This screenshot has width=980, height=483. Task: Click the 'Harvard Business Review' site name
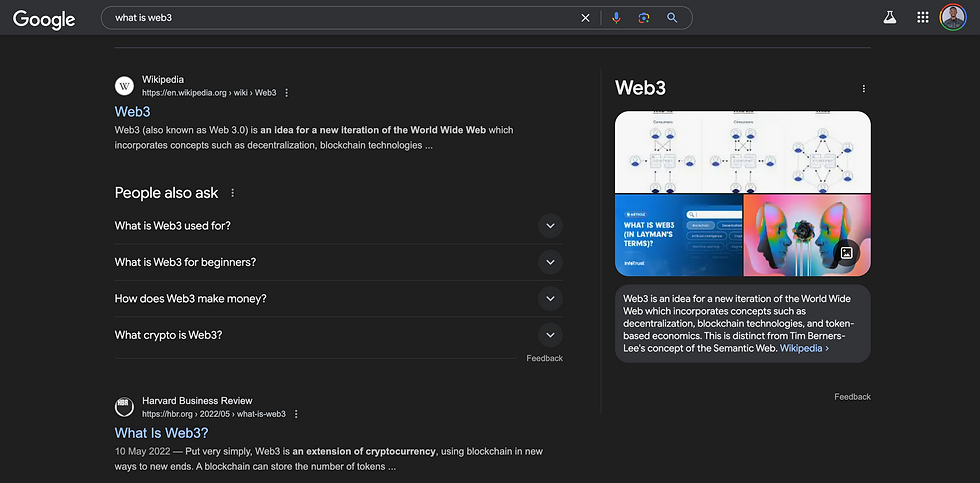(x=198, y=401)
